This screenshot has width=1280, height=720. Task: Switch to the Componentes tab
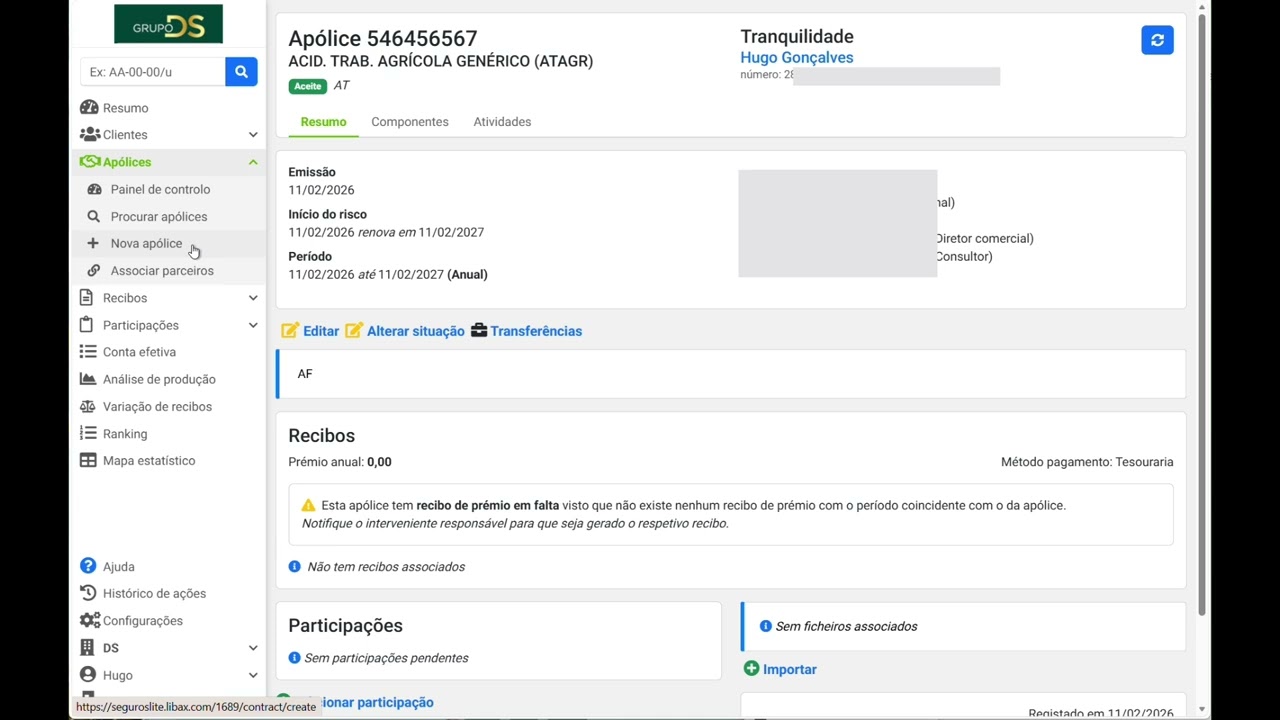coord(410,122)
